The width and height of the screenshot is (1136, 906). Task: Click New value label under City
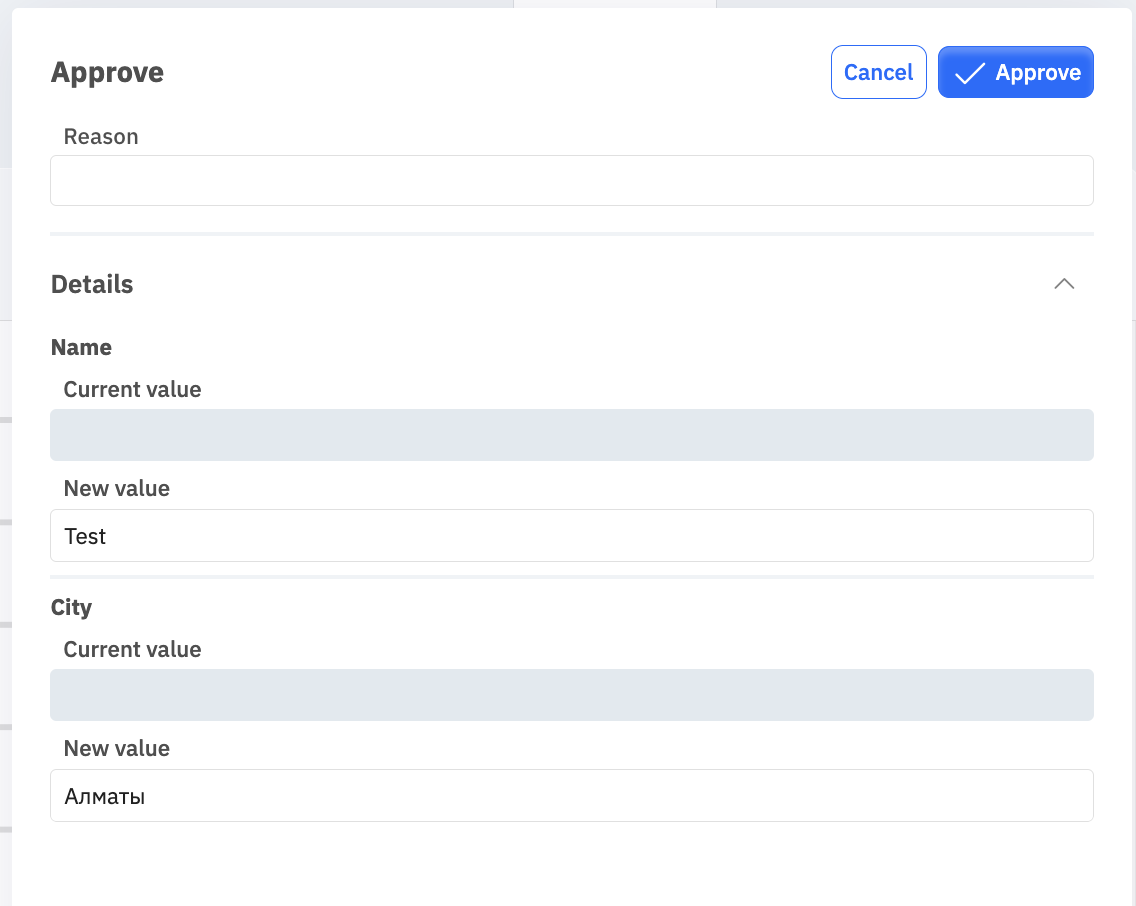[117, 749]
